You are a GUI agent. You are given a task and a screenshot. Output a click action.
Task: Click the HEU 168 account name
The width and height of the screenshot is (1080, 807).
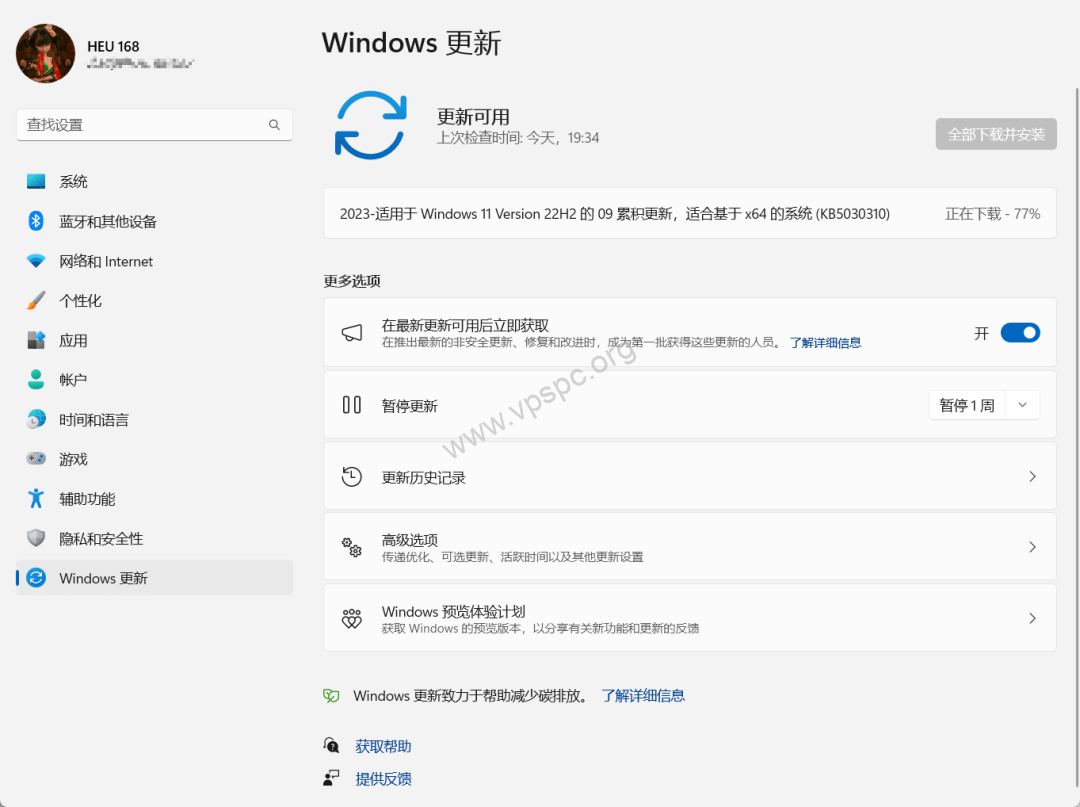coord(113,46)
